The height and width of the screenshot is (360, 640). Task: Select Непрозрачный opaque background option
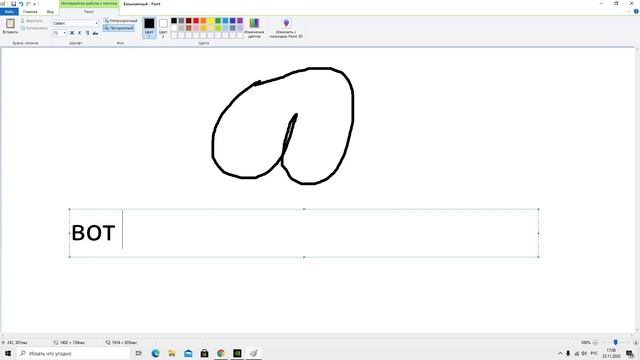120,20
